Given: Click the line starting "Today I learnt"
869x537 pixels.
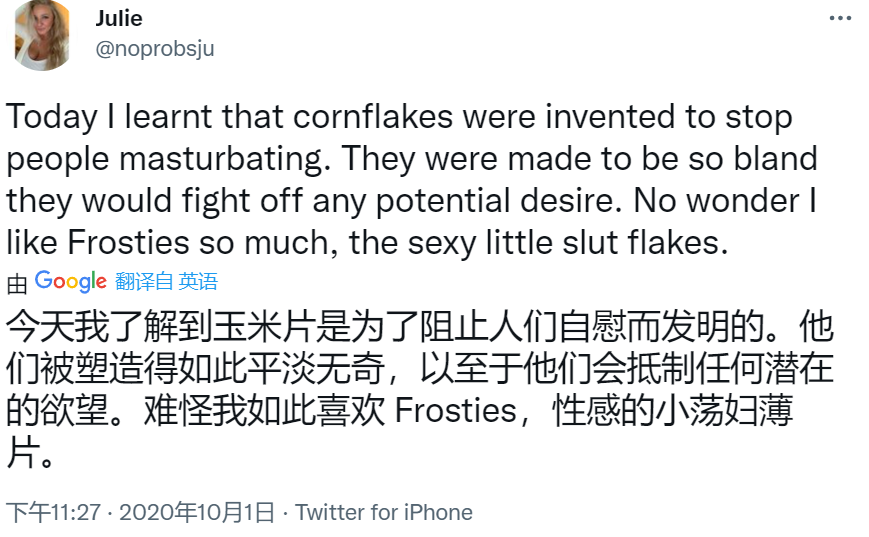Looking at the screenshot, I should click(x=399, y=117).
